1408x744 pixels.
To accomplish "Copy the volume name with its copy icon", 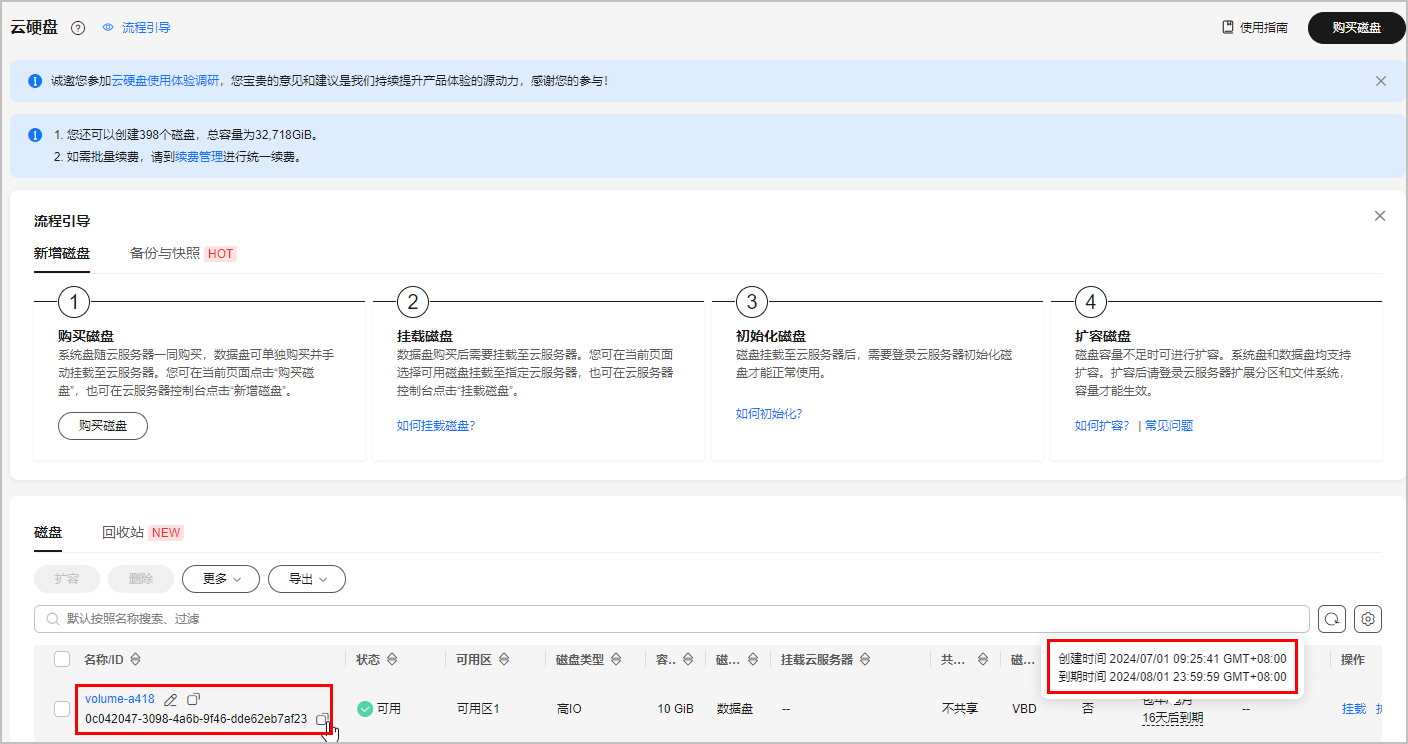I will tap(194, 699).
